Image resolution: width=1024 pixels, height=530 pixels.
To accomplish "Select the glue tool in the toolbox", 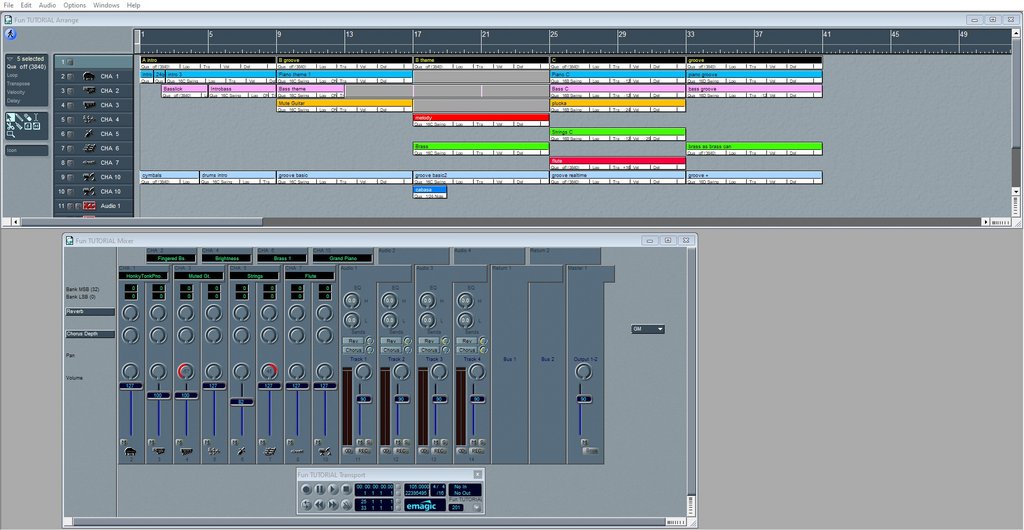I will [x=19, y=126].
